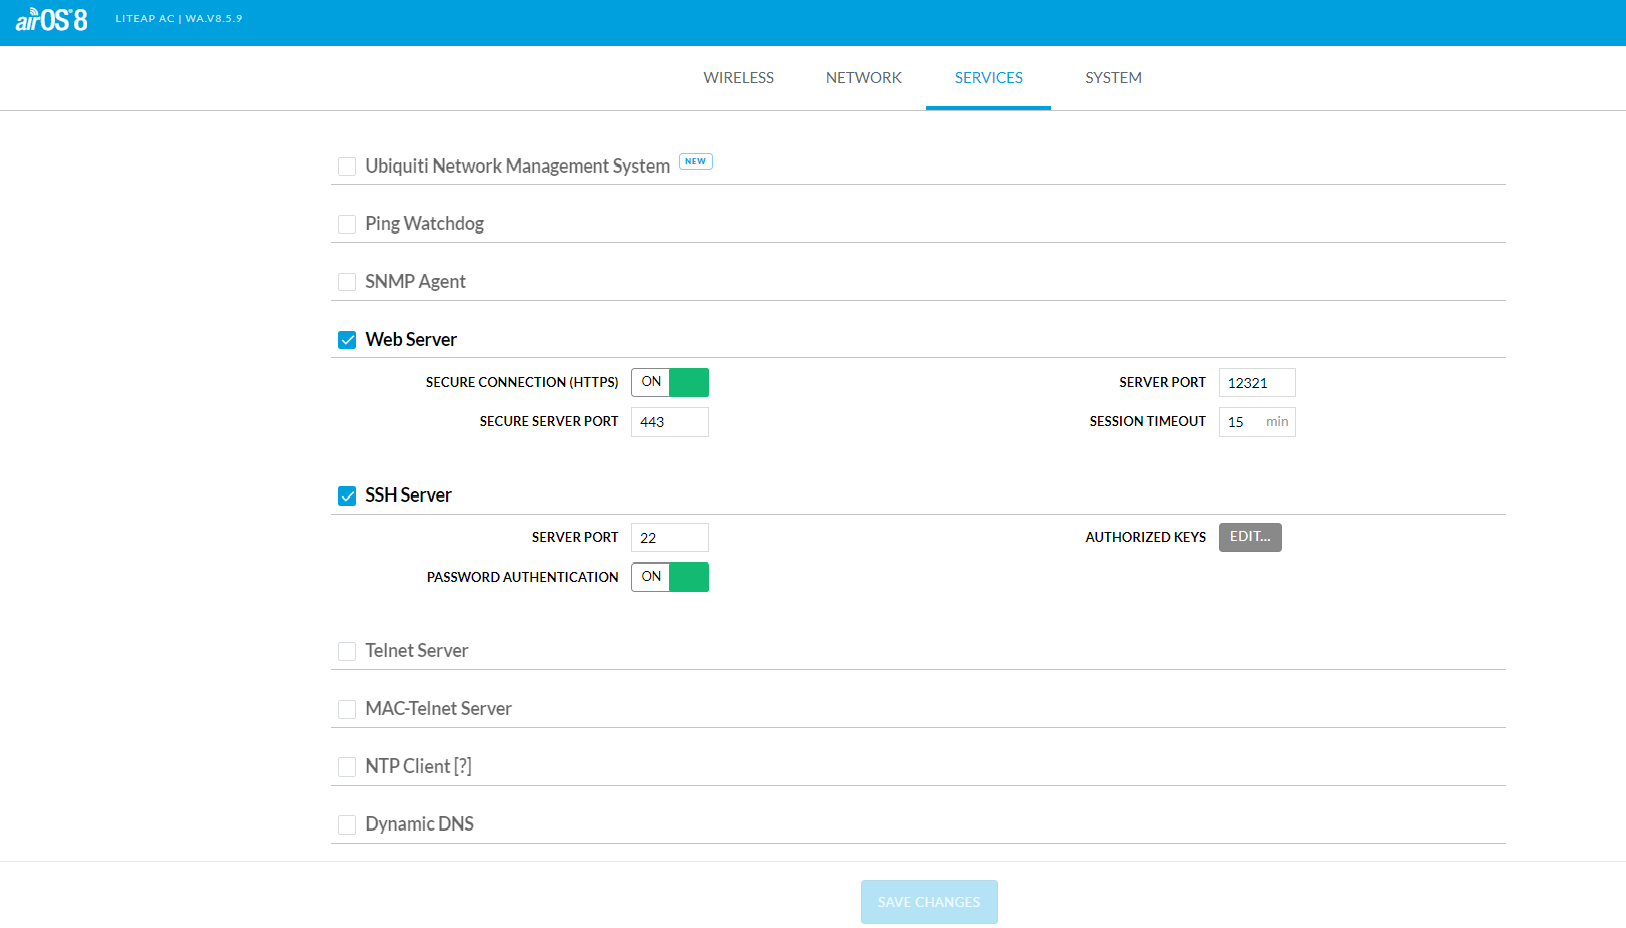Viewport: 1626px width, 928px height.
Task: Click the airOS 8 logo
Action: click(x=51, y=20)
